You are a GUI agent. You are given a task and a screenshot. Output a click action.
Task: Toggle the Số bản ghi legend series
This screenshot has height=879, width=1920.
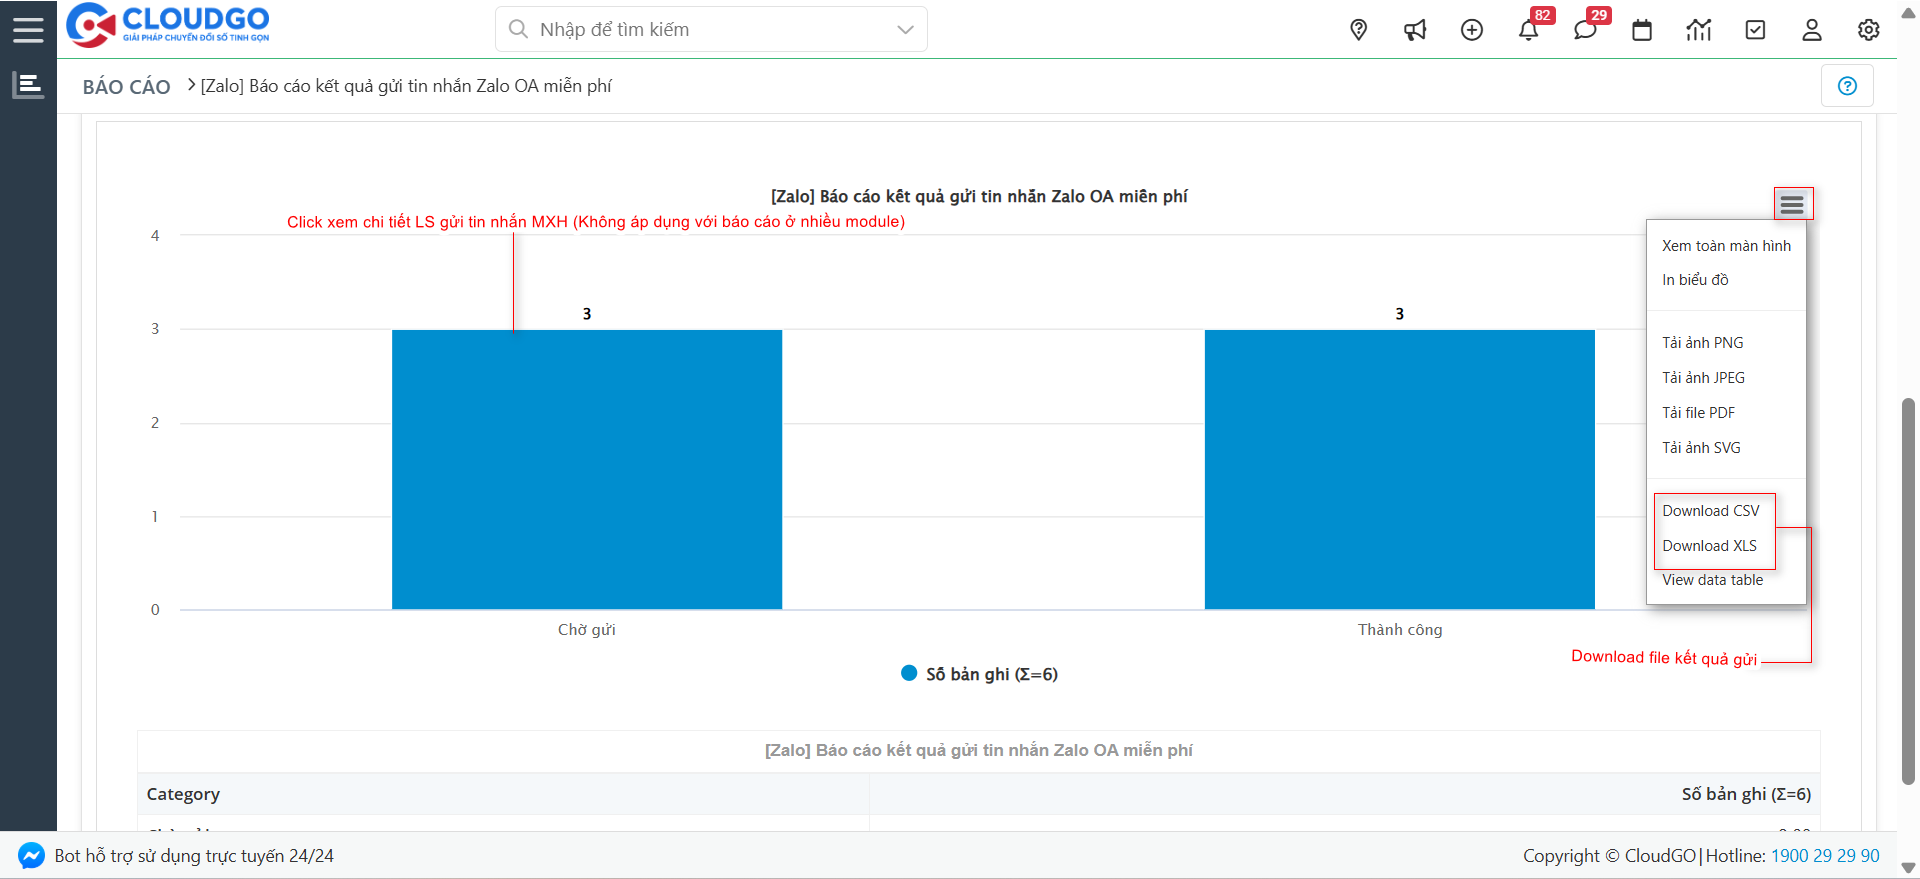click(x=980, y=674)
